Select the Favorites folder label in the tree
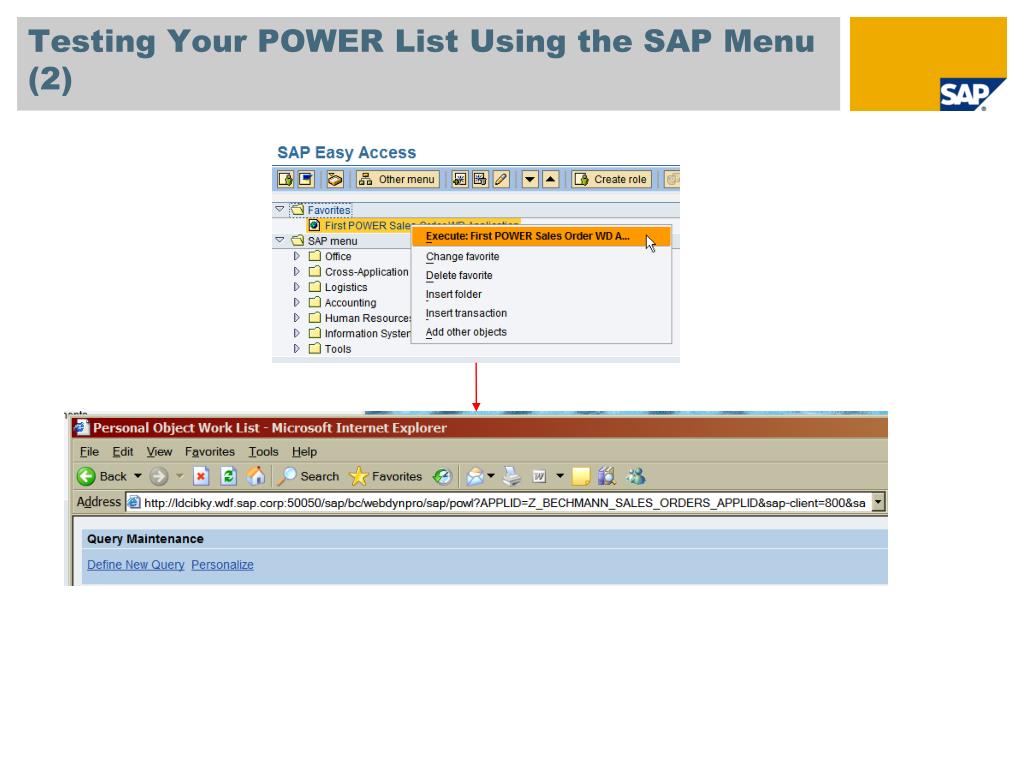This screenshot has width=1024, height=768. click(329, 210)
